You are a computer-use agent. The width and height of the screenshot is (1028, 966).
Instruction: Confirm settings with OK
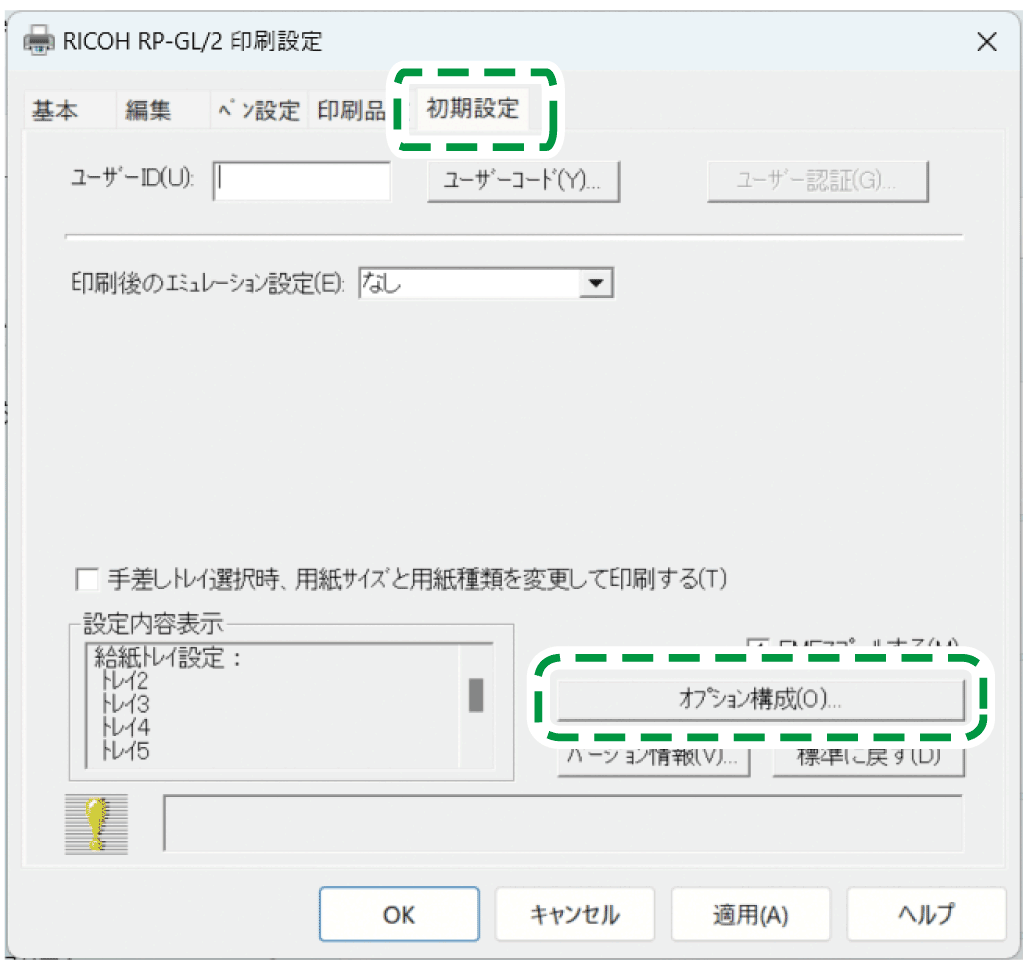pos(399,913)
